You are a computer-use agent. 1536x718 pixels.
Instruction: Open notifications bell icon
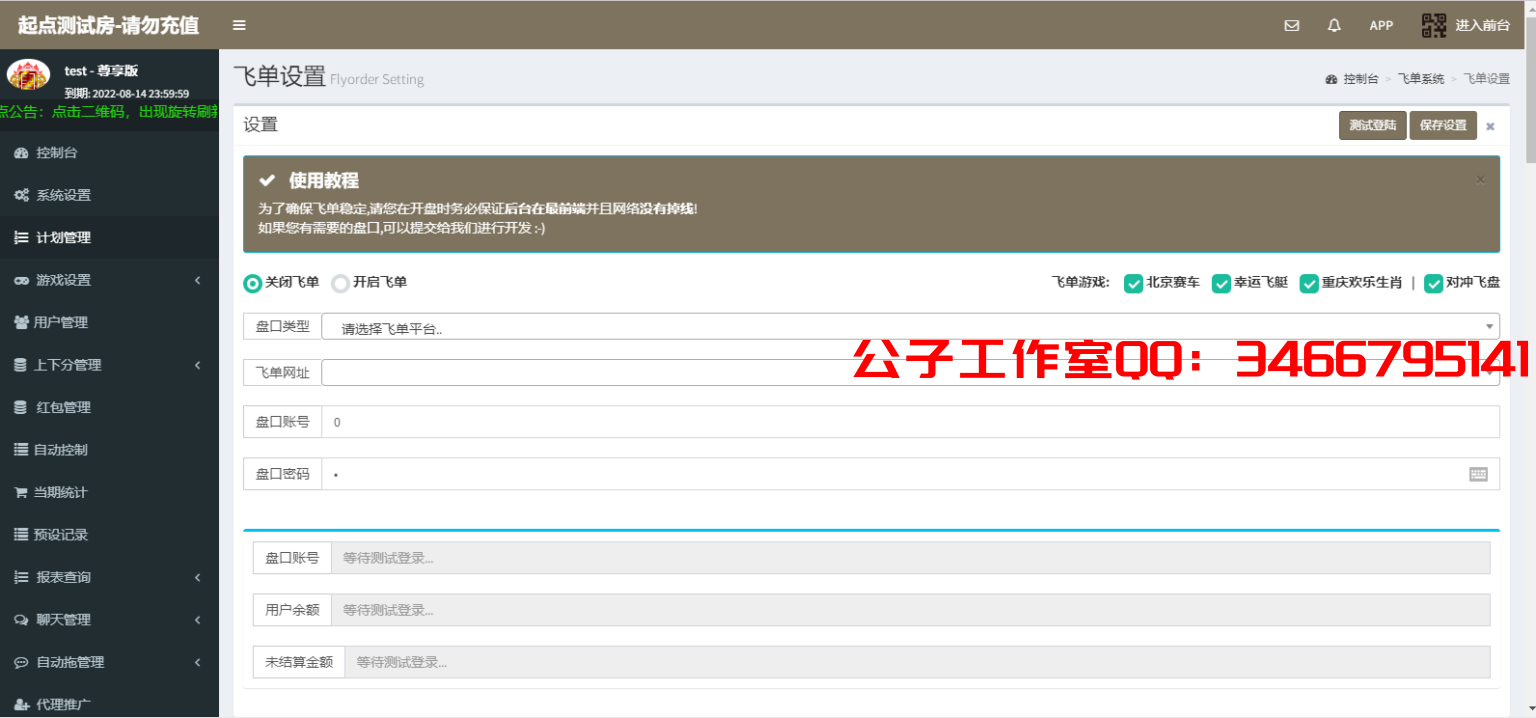[x=1334, y=25]
